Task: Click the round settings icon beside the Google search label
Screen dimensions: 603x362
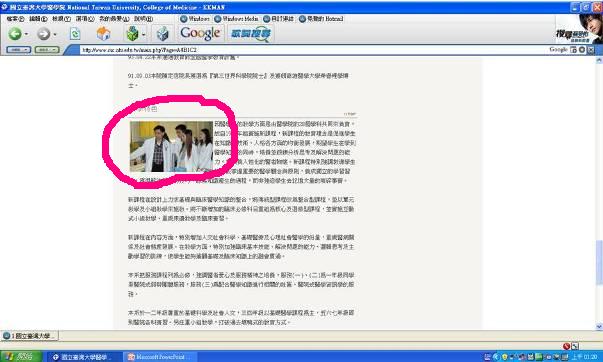Action: pyautogui.click(x=582, y=50)
